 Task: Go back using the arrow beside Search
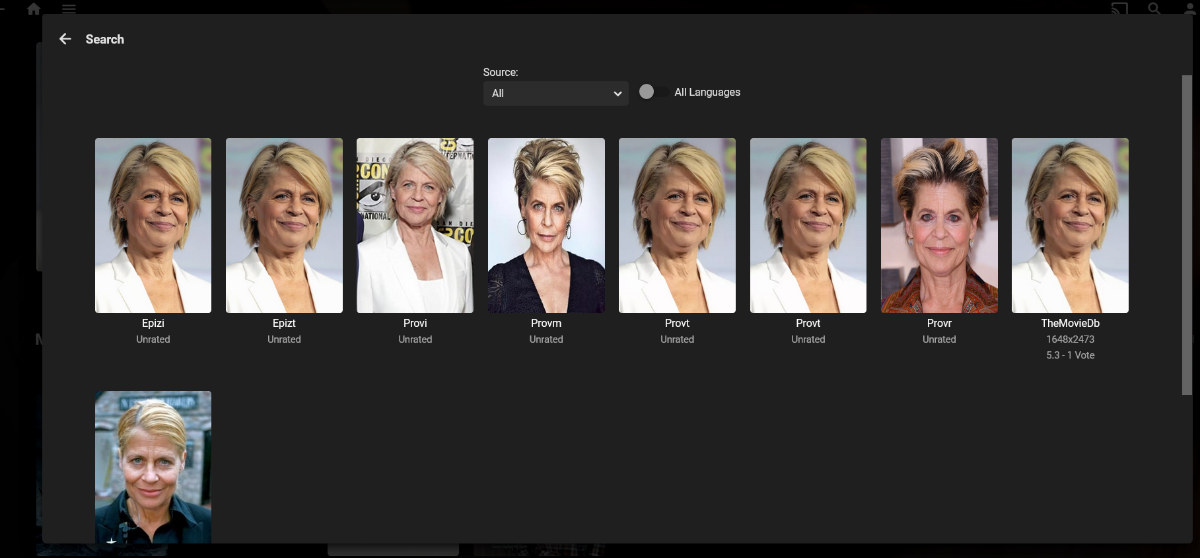coord(65,39)
